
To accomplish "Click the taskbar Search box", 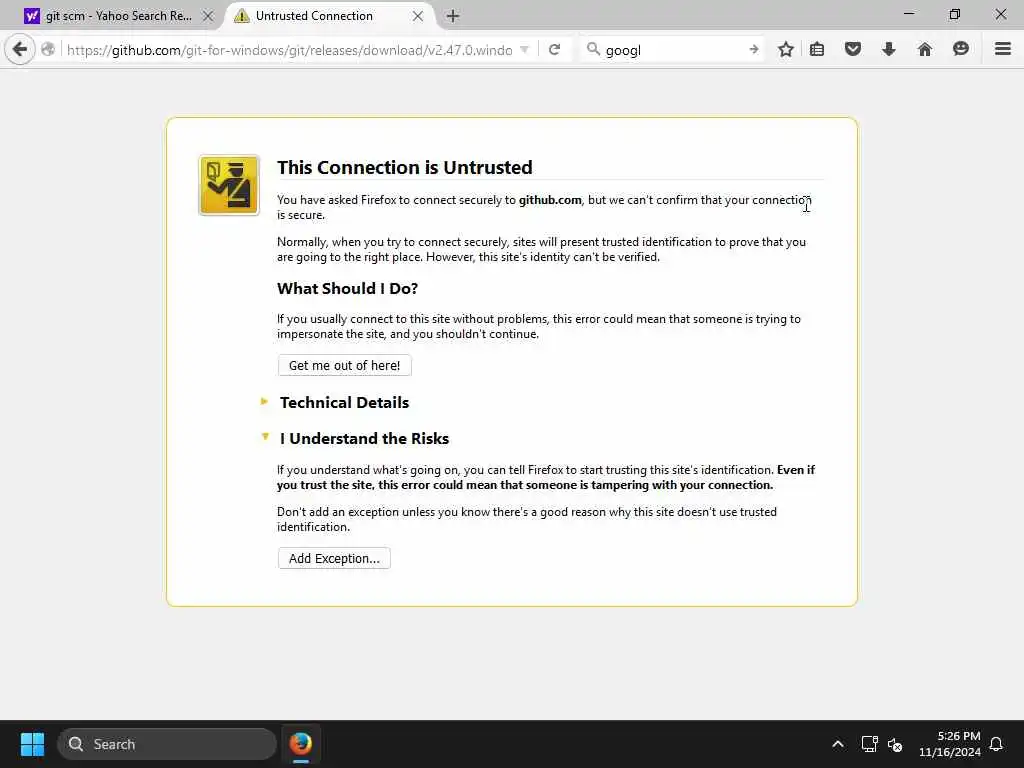I will point(167,744).
